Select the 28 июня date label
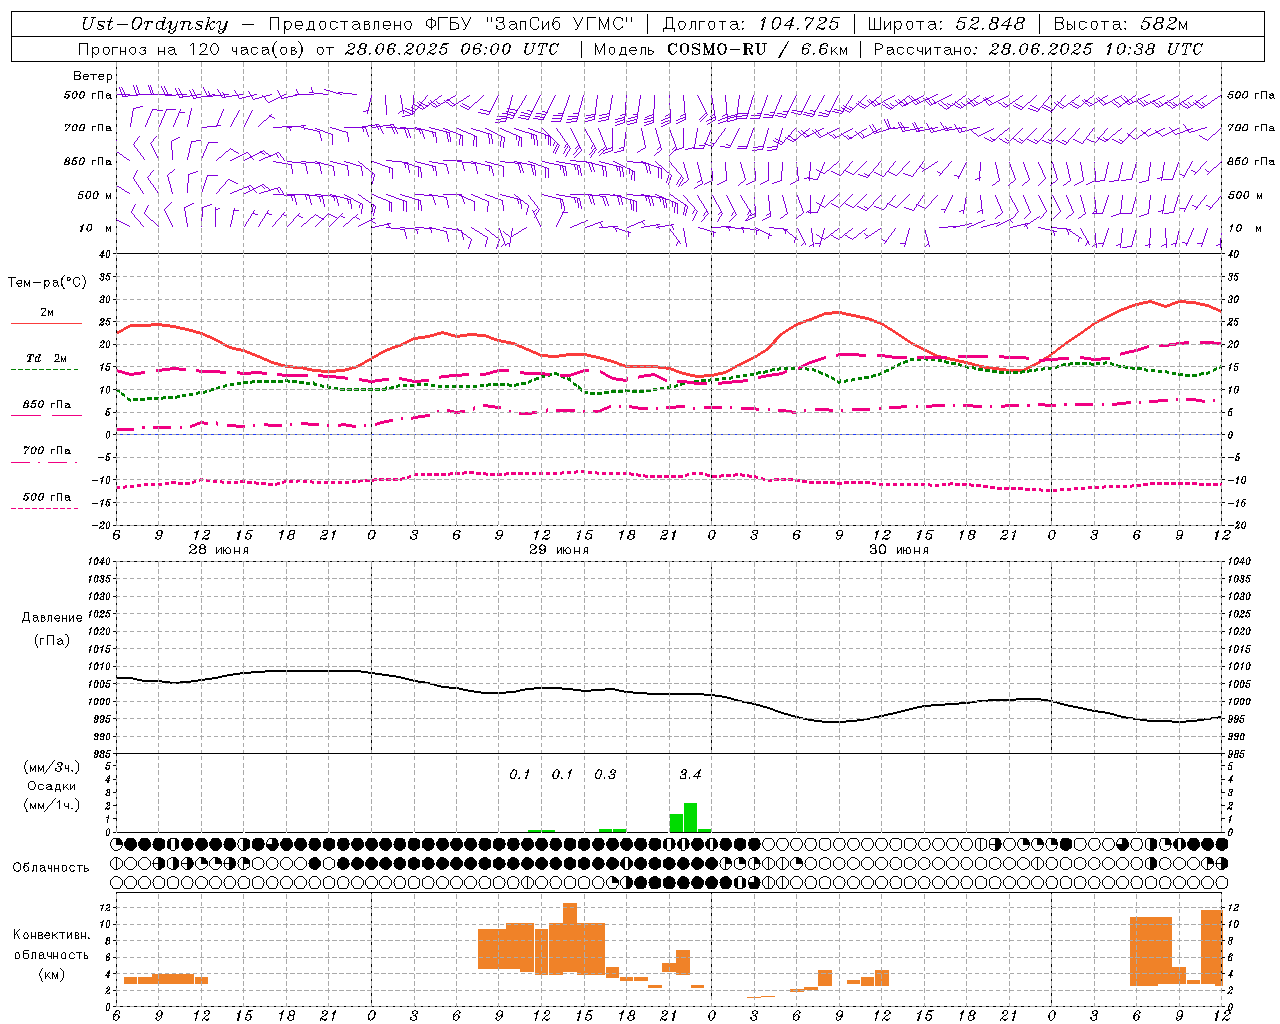Screen dimensions: 1280x1024 (218, 550)
